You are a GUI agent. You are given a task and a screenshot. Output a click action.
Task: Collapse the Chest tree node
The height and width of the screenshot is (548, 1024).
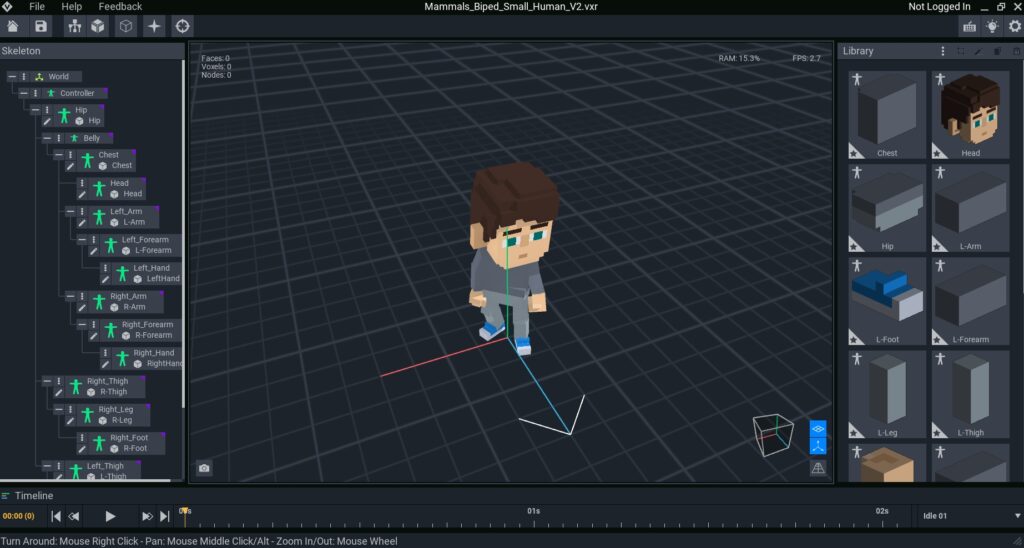coord(59,155)
